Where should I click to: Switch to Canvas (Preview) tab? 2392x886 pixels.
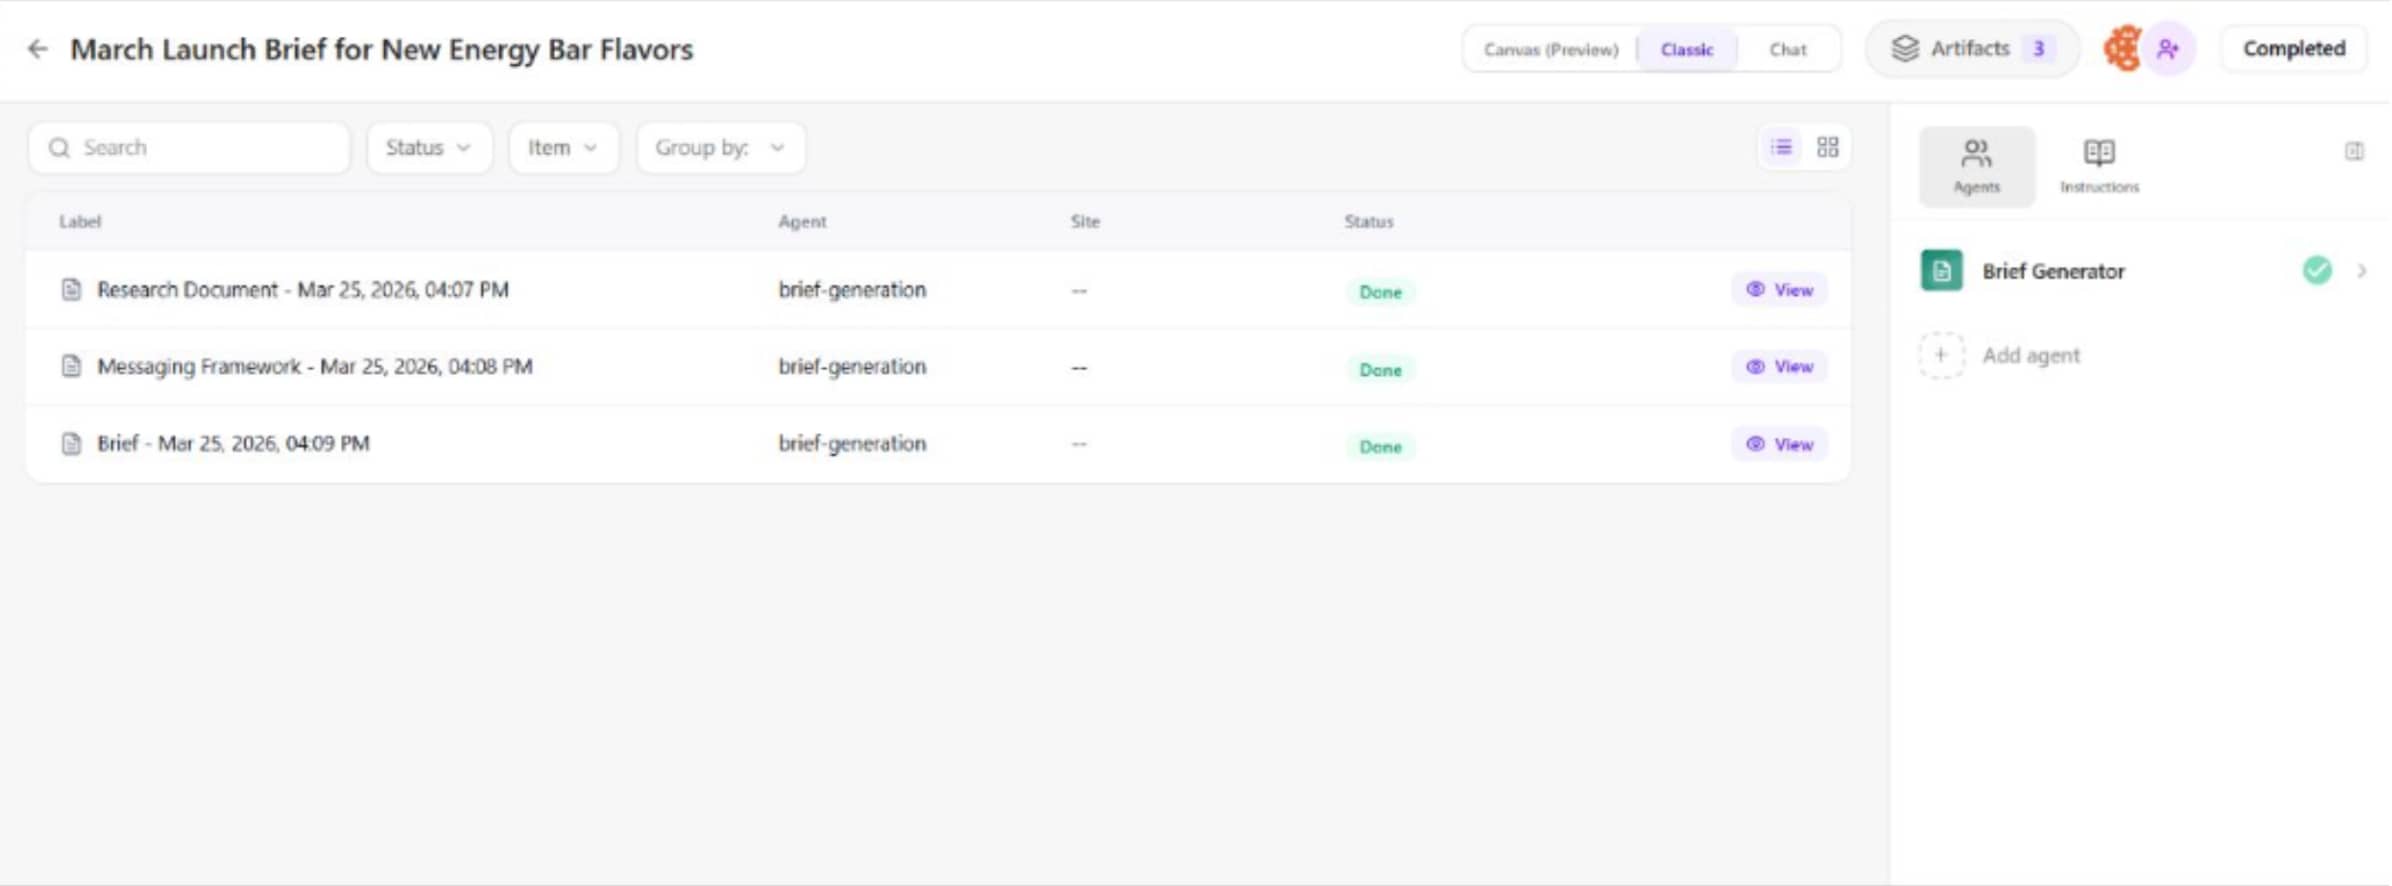(x=1551, y=49)
